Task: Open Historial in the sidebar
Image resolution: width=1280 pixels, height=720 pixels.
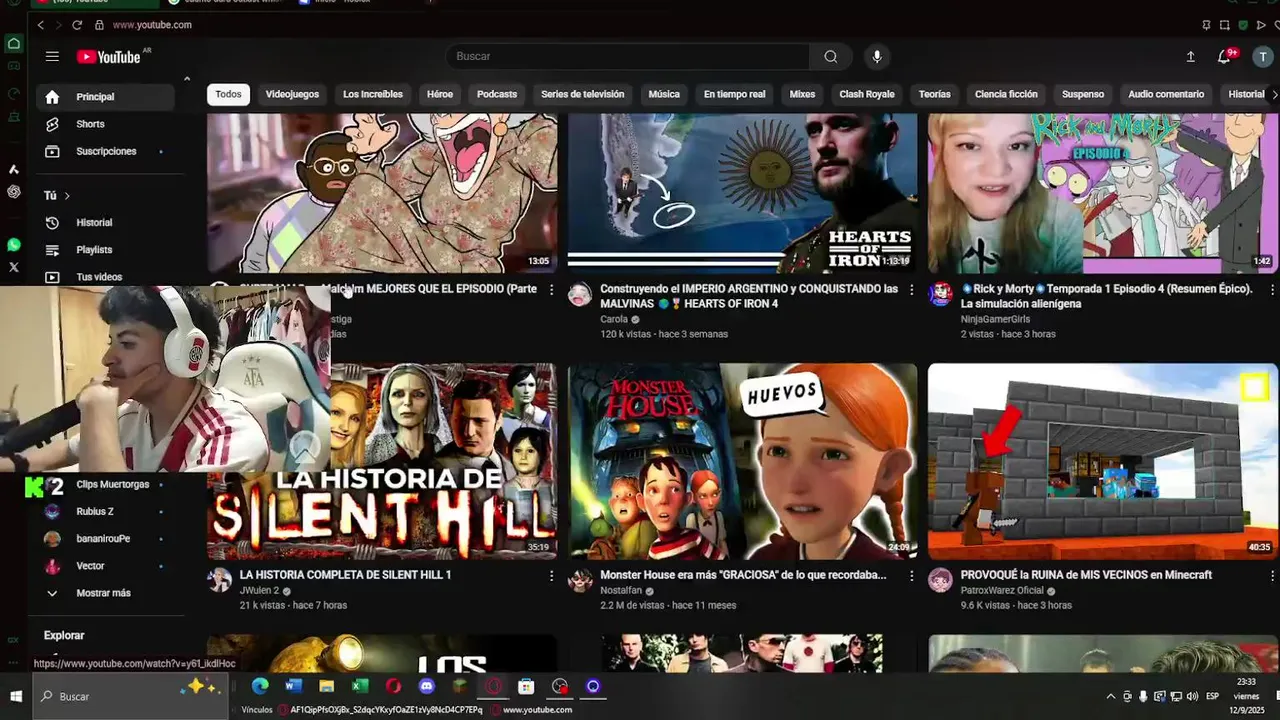Action: tap(106, 223)
